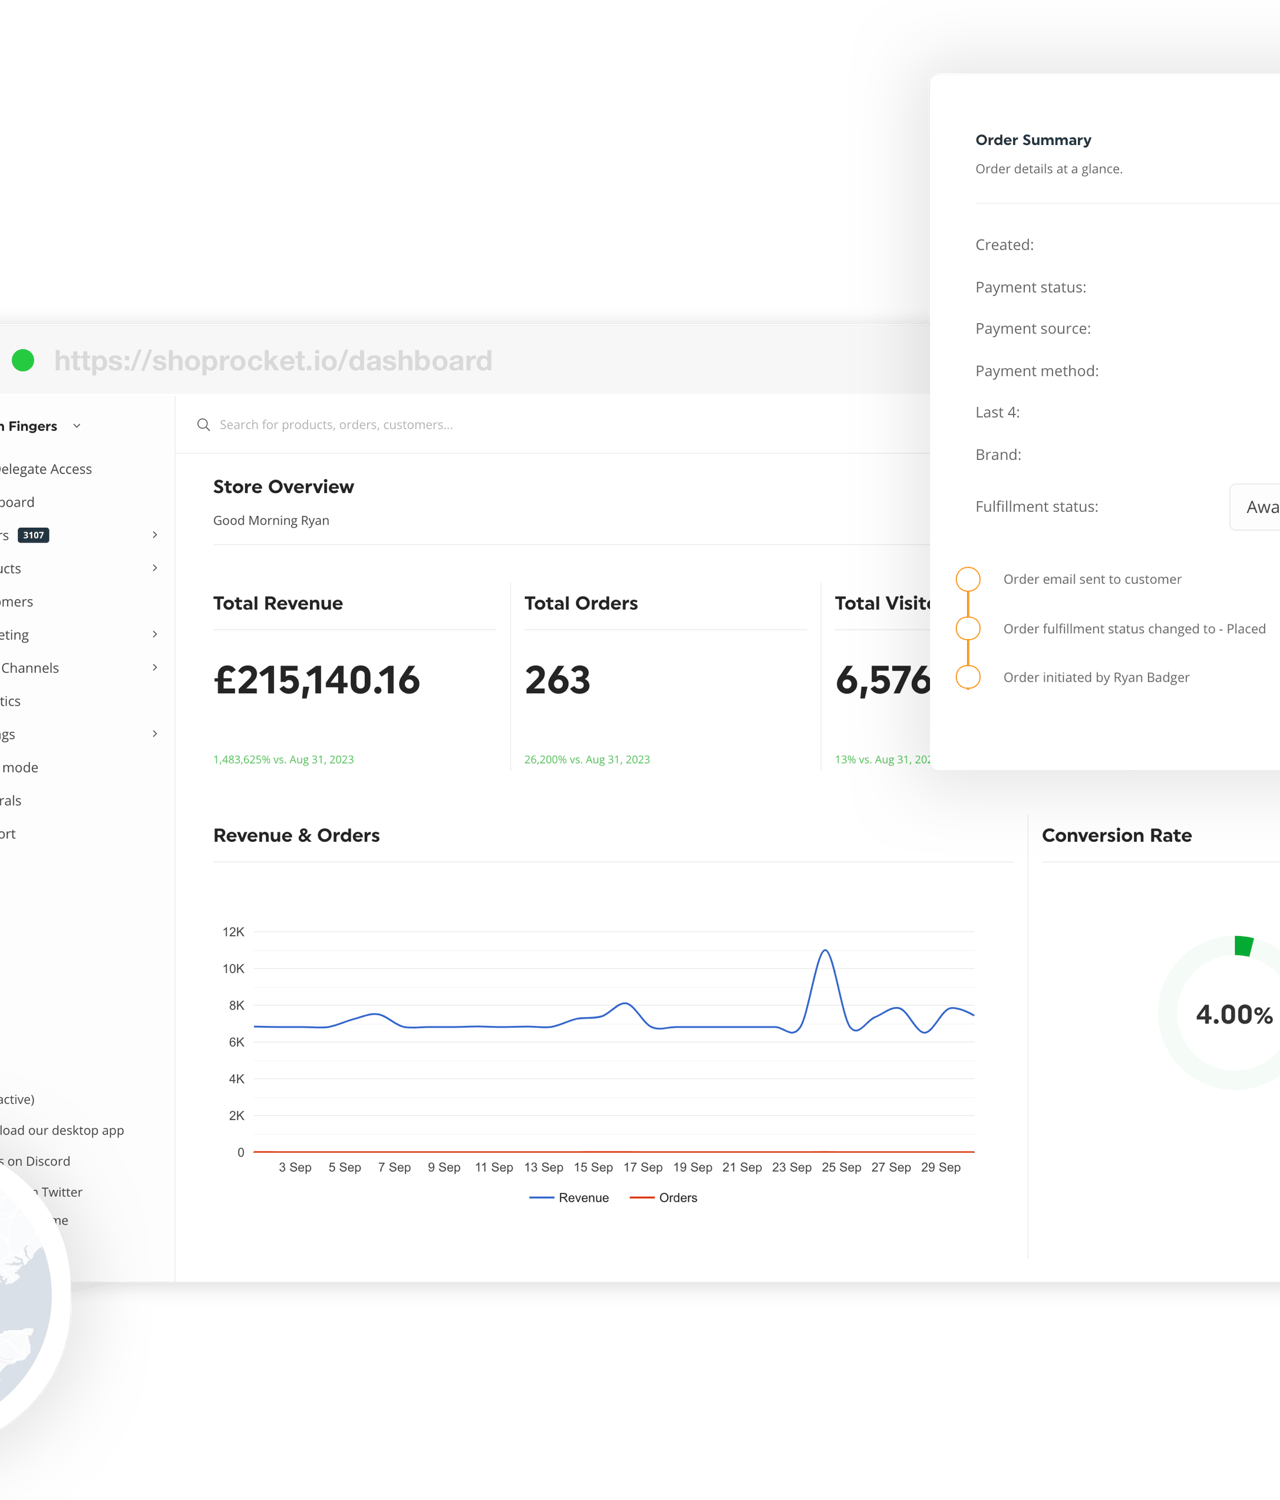The height and width of the screenshot is (1500, 1280).
Task: Click the Payment status label
Action: click(x=1030, y=287)
